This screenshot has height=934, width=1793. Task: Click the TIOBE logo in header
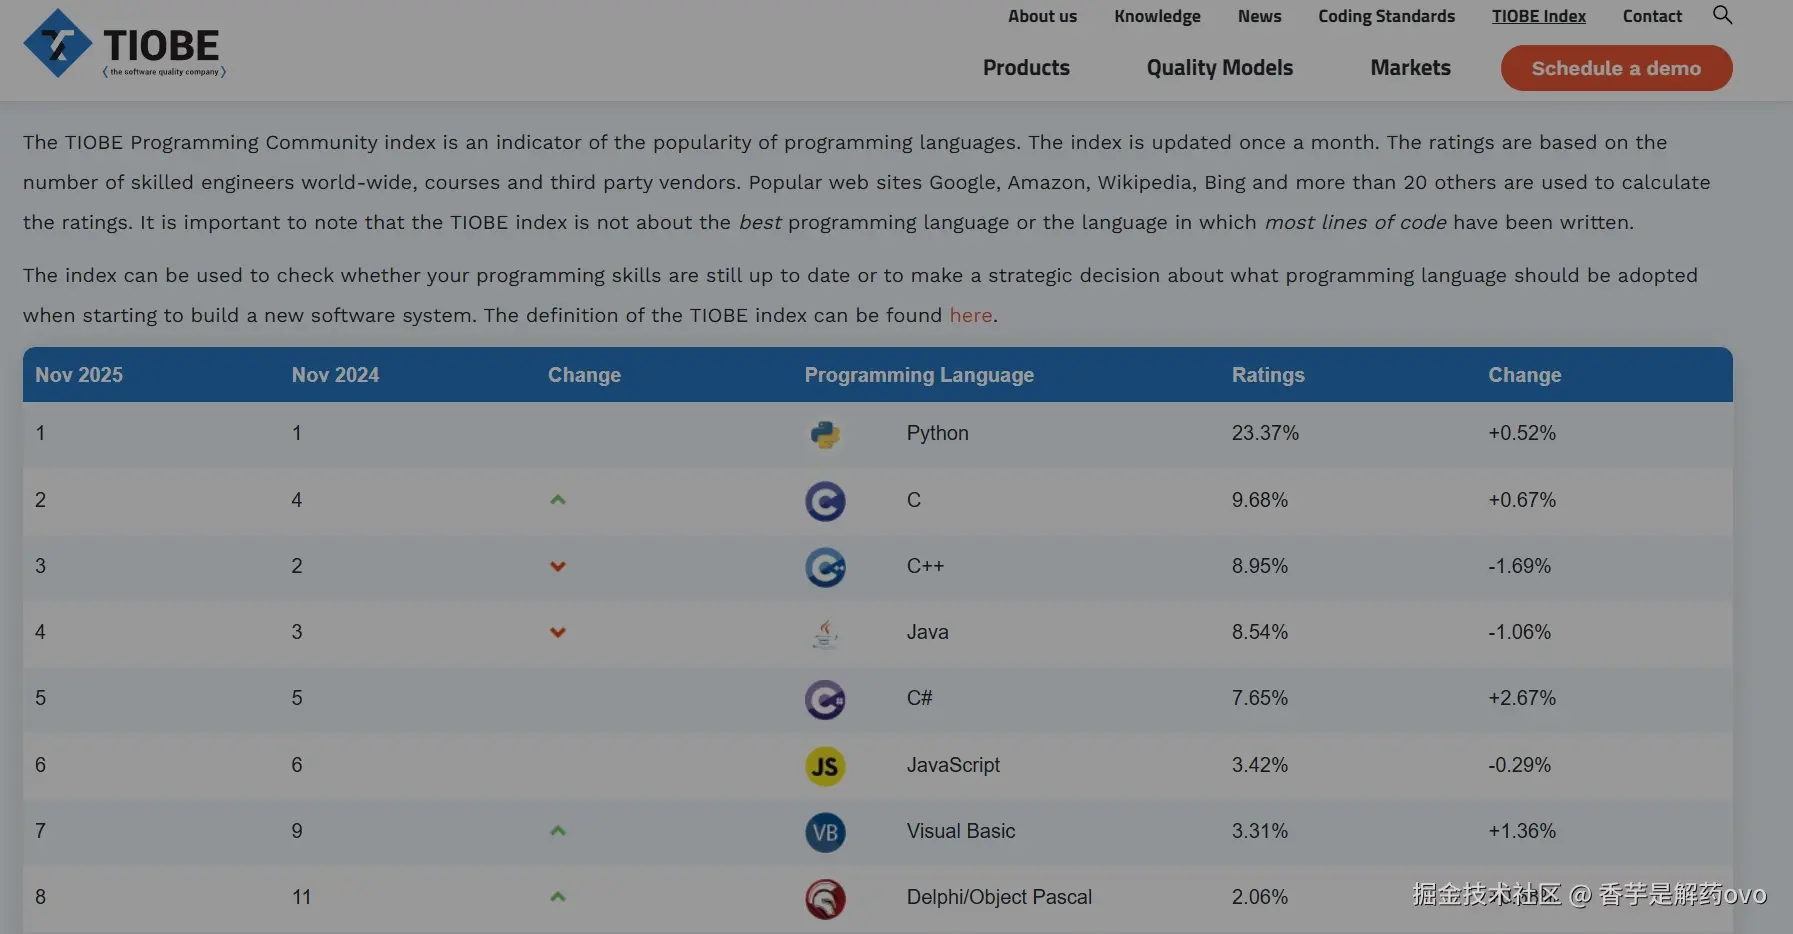coord(124,45)
